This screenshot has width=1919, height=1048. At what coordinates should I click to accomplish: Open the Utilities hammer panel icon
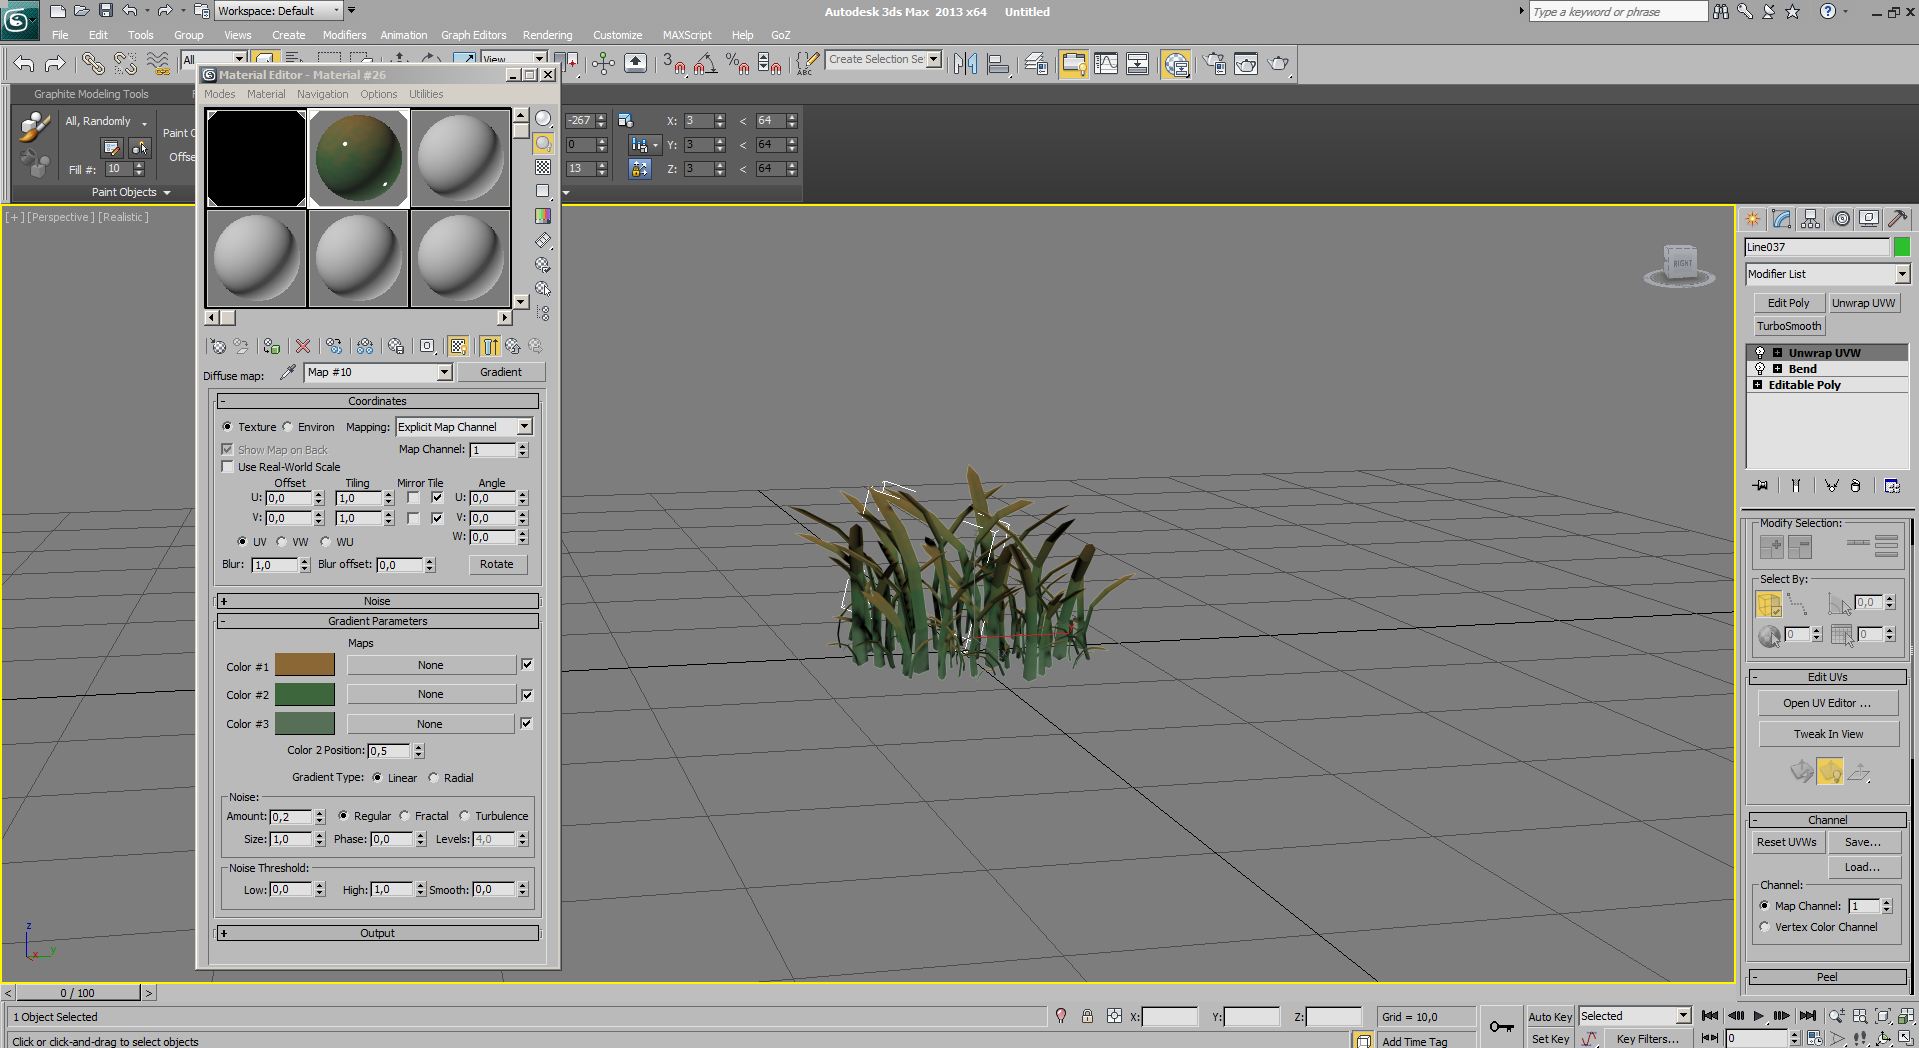1897,219
